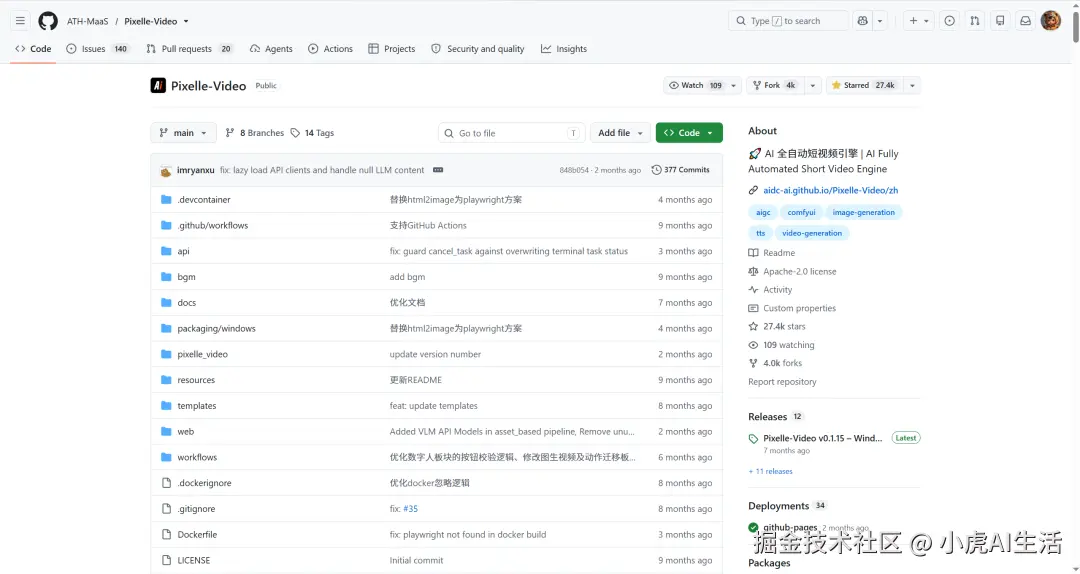Screen dimensions: 1080x574
Task: Open the Actions tab
Action: [x=331, y=49]
